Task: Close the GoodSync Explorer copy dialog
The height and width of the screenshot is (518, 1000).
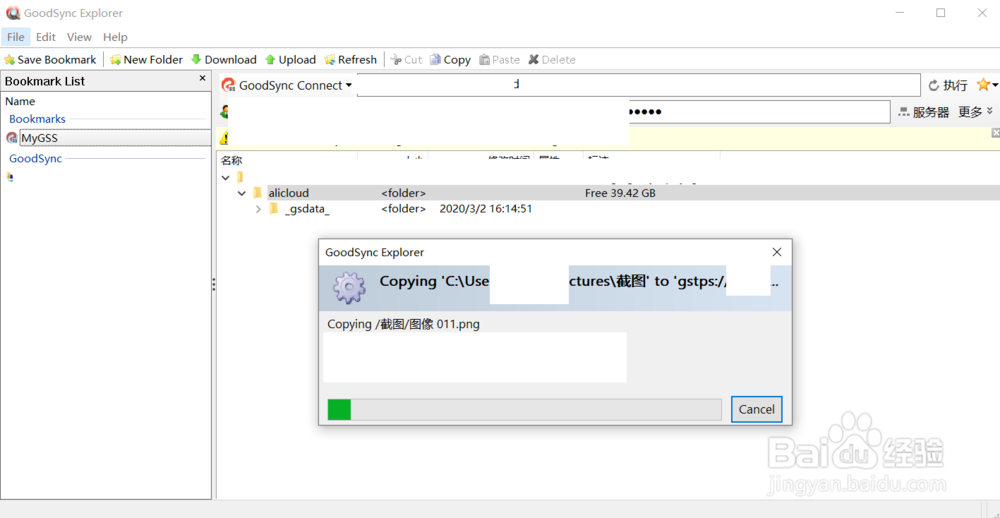Action: click(776, 252)
